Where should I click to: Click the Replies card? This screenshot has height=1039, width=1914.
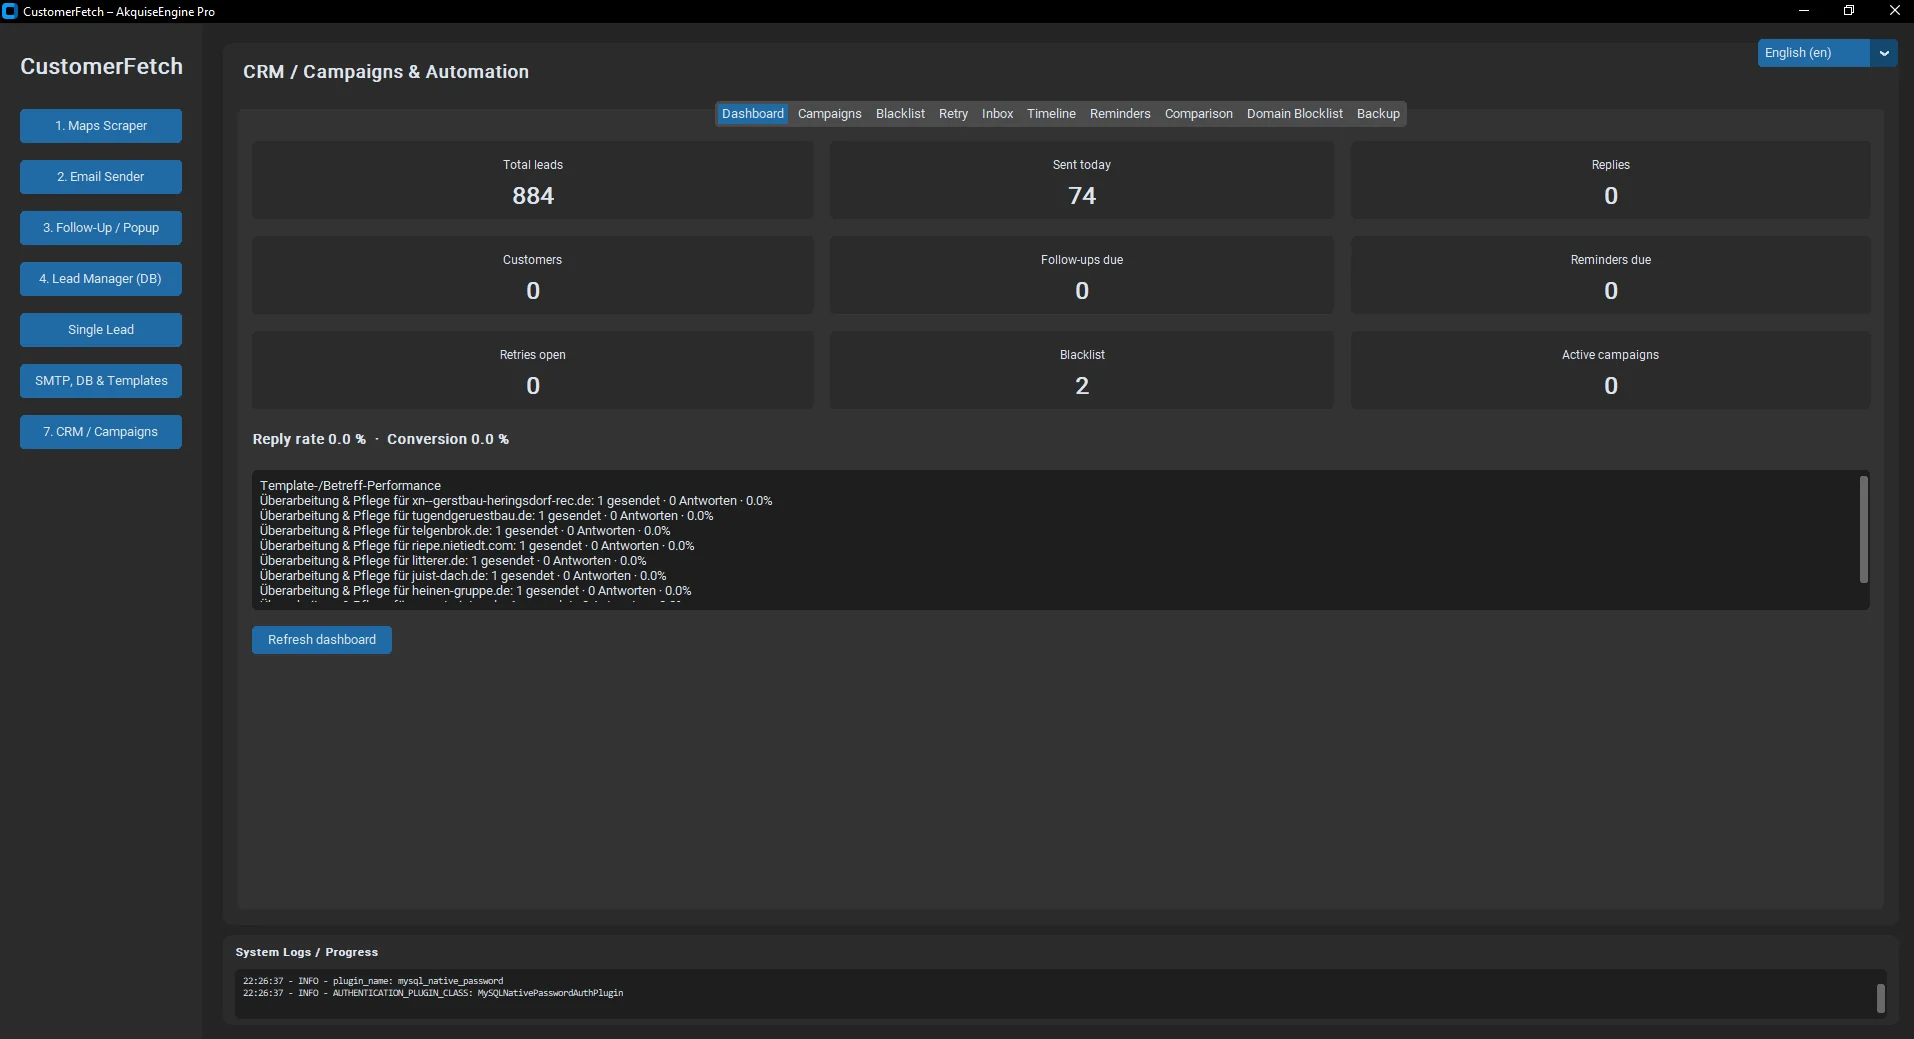1610,180
